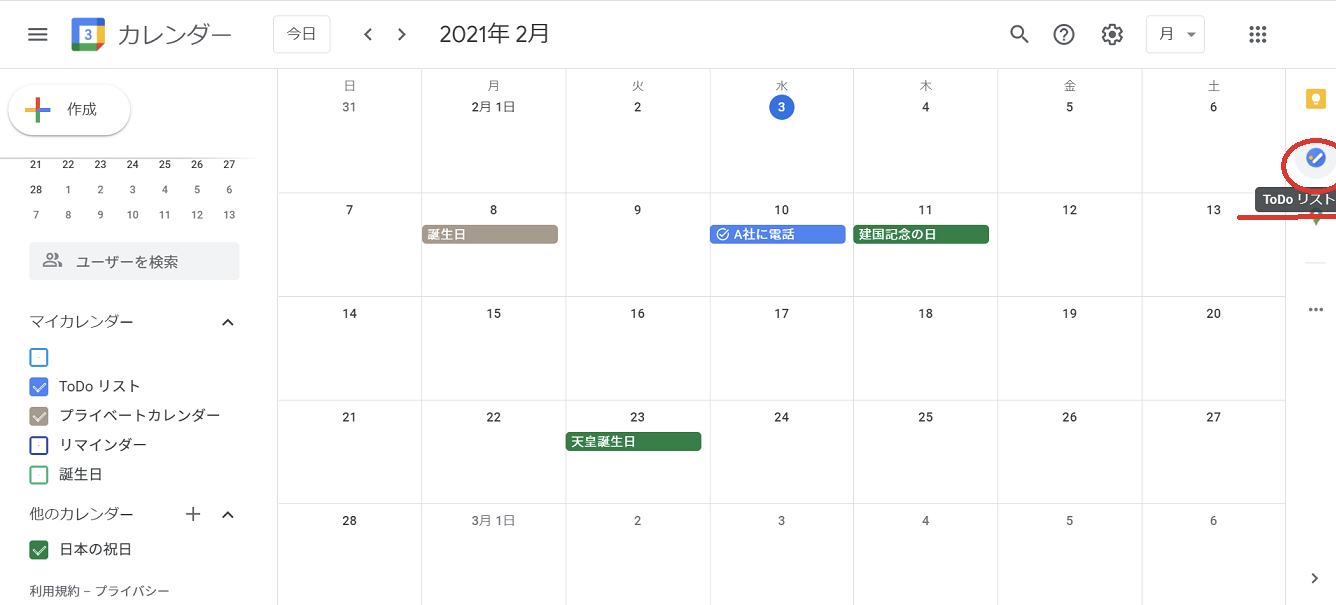Open the A社に電話 task event
Viewport: 1336px width, 605px height.
pyautogui.click(x=778, y=234)
